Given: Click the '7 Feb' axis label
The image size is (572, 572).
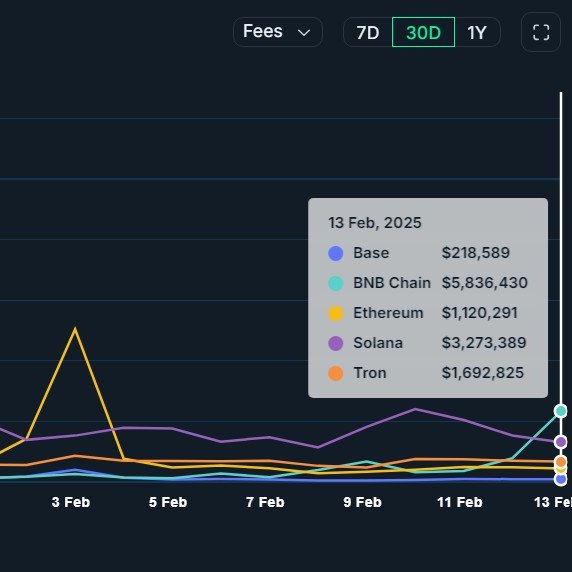Looking at the screenshot, I should (265, 502).
